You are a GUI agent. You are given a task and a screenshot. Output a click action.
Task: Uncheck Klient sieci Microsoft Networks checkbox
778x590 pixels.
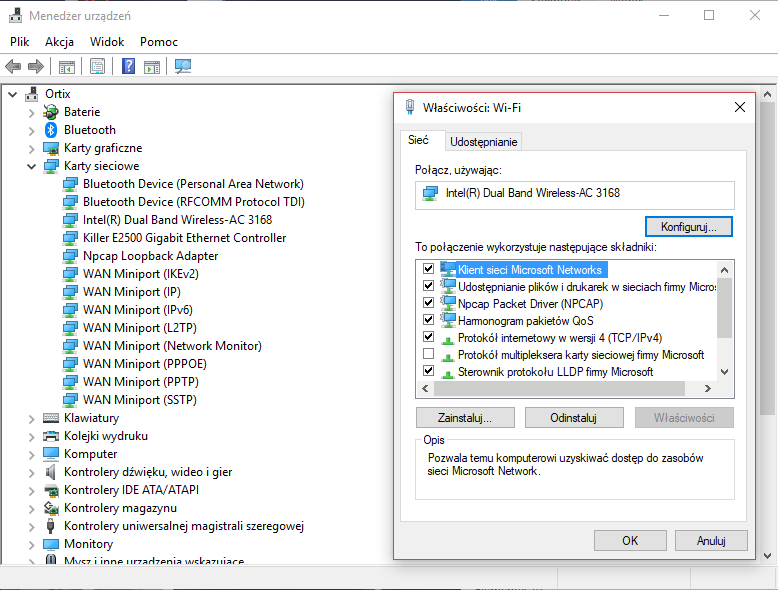click(x=428, y=268)
